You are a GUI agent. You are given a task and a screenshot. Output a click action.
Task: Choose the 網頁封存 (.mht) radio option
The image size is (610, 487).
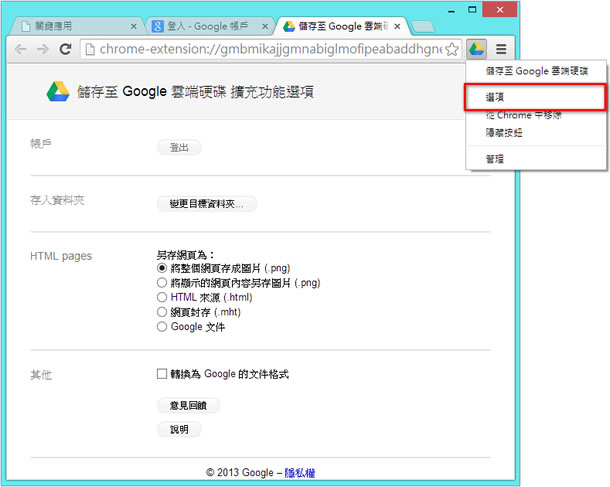click(x=163, y=312)
